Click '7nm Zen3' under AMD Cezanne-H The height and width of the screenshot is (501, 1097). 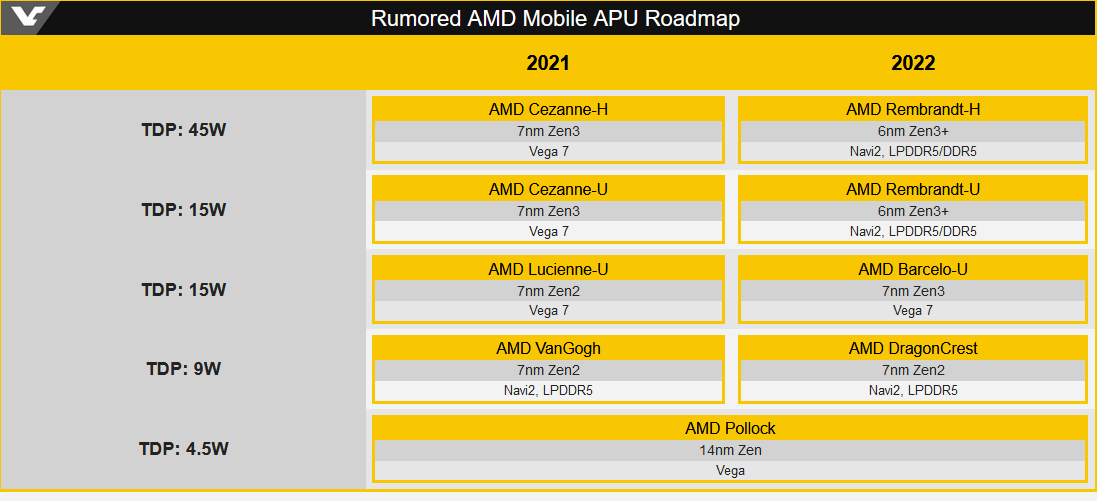[x=548, y=131]
